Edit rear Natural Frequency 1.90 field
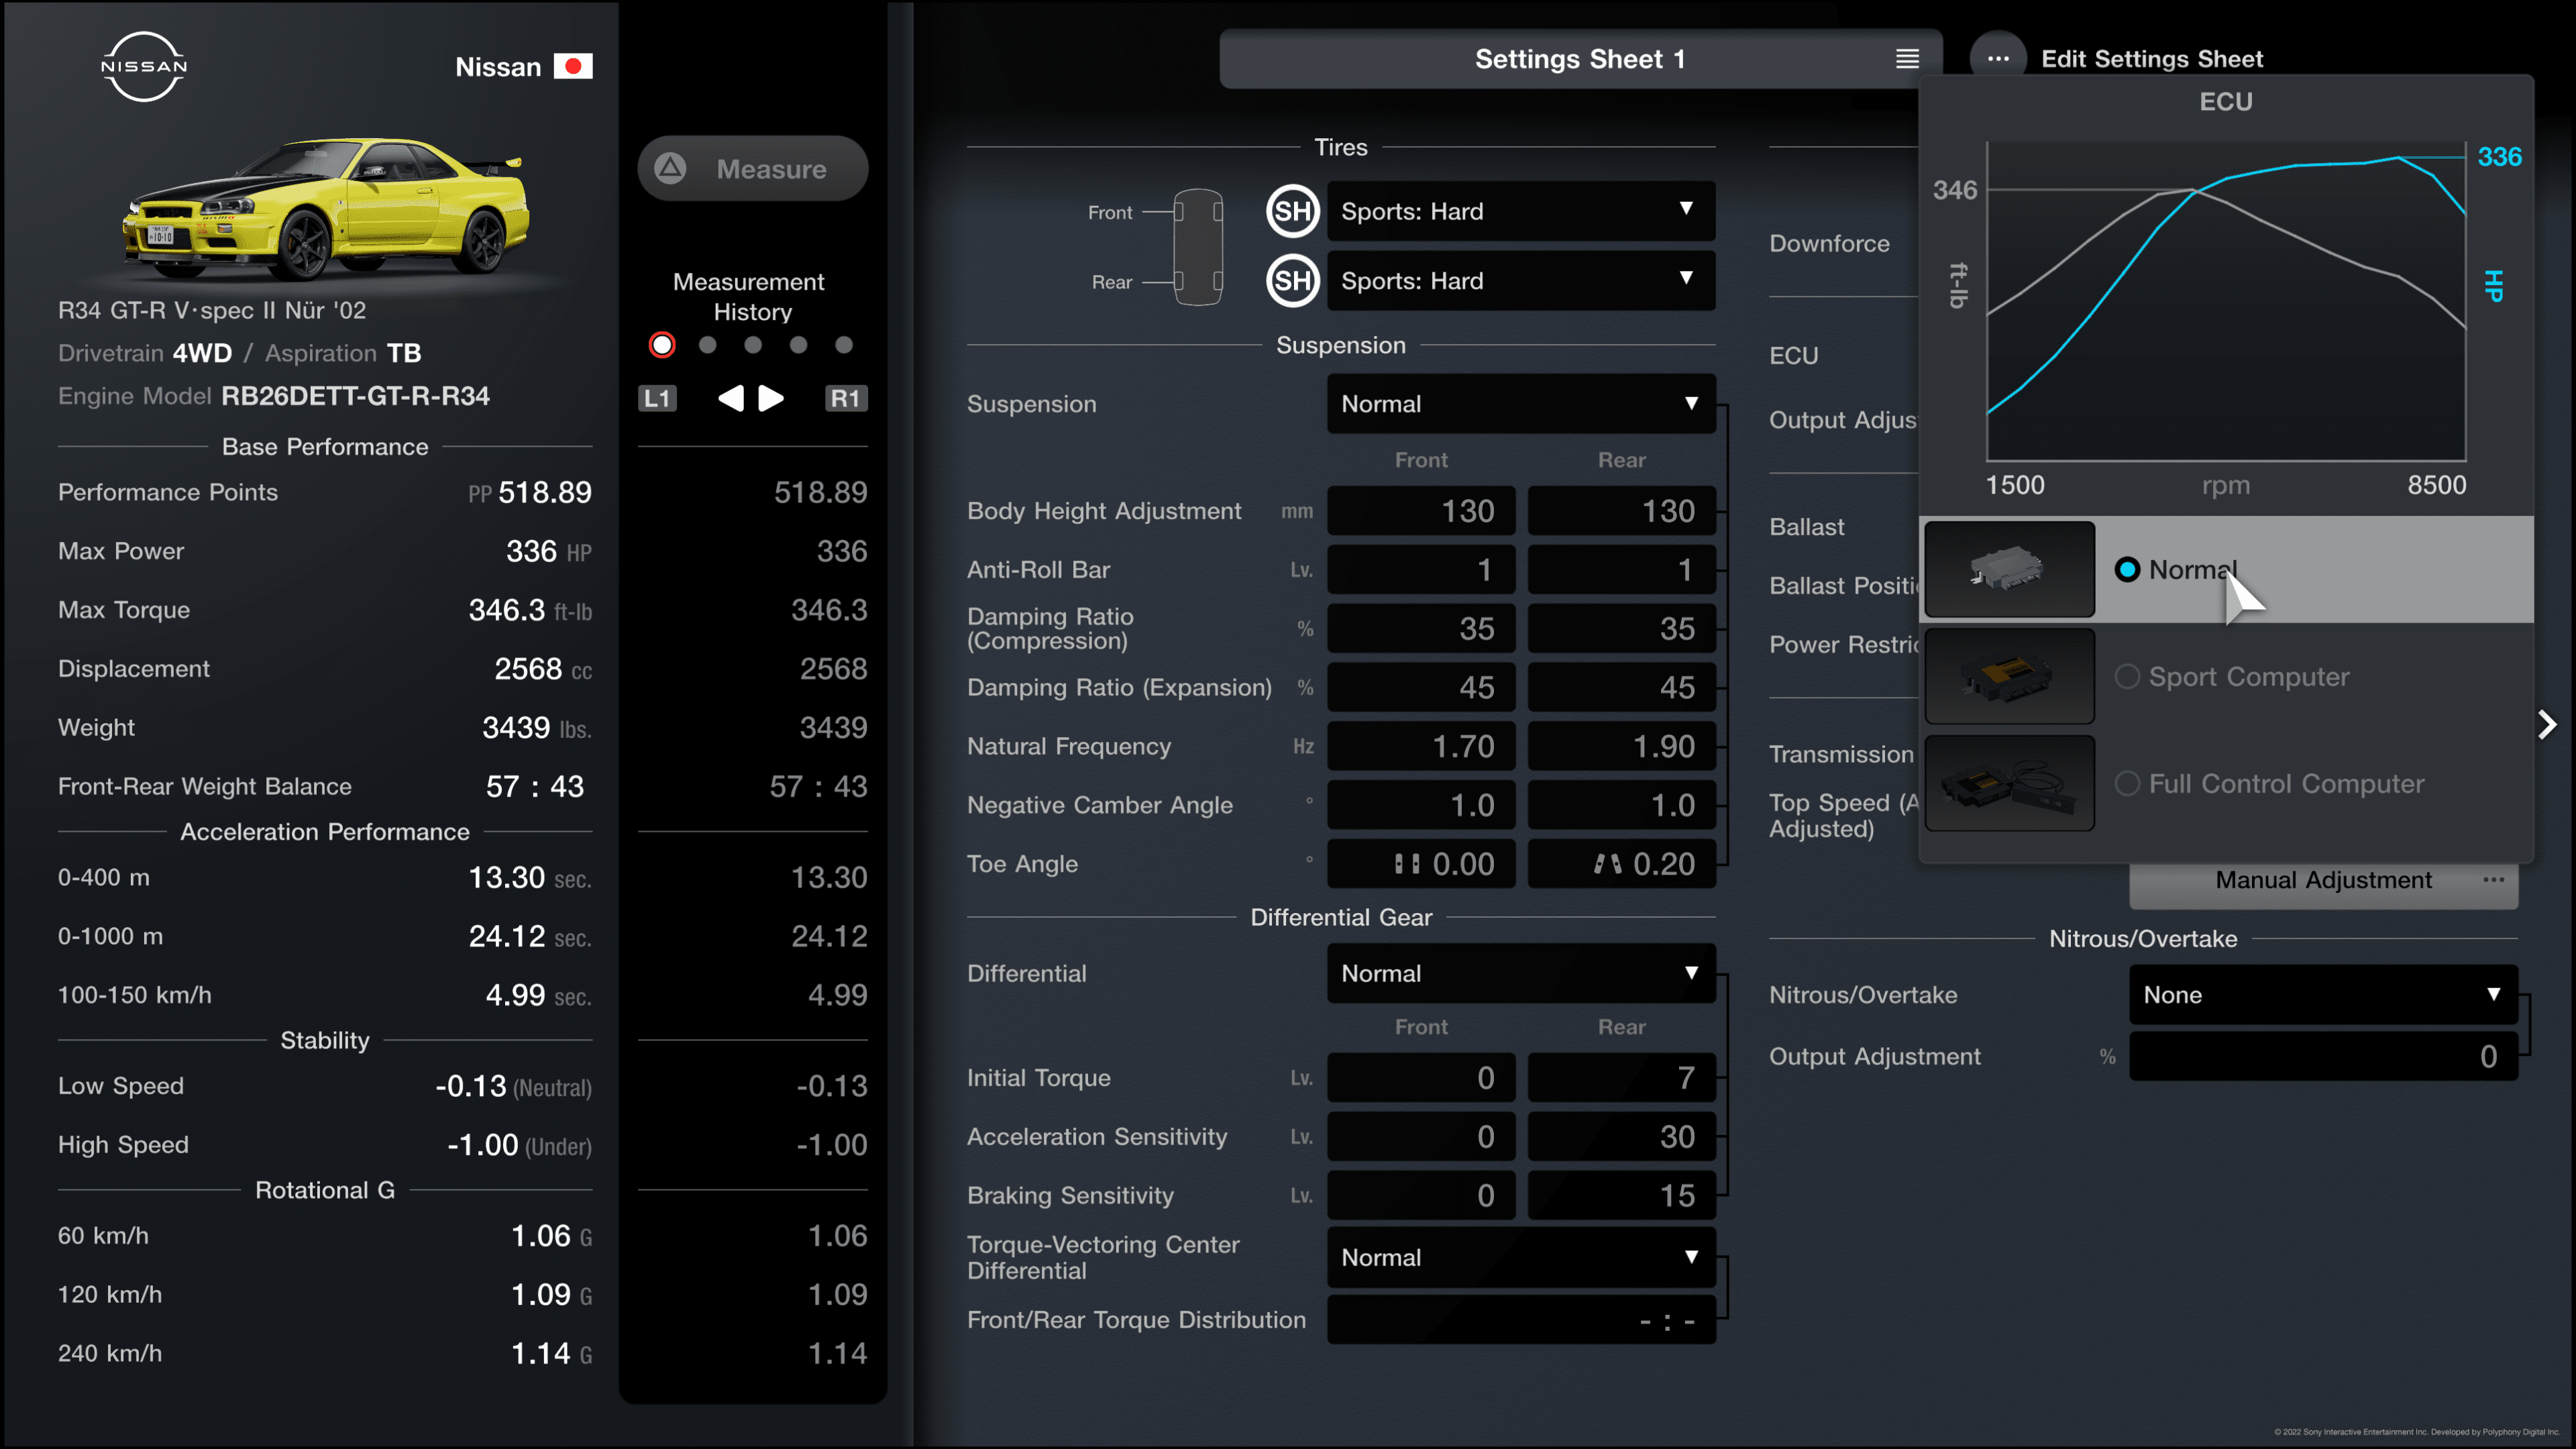Screen dimensions: 2576x1449 [1621, 746]
